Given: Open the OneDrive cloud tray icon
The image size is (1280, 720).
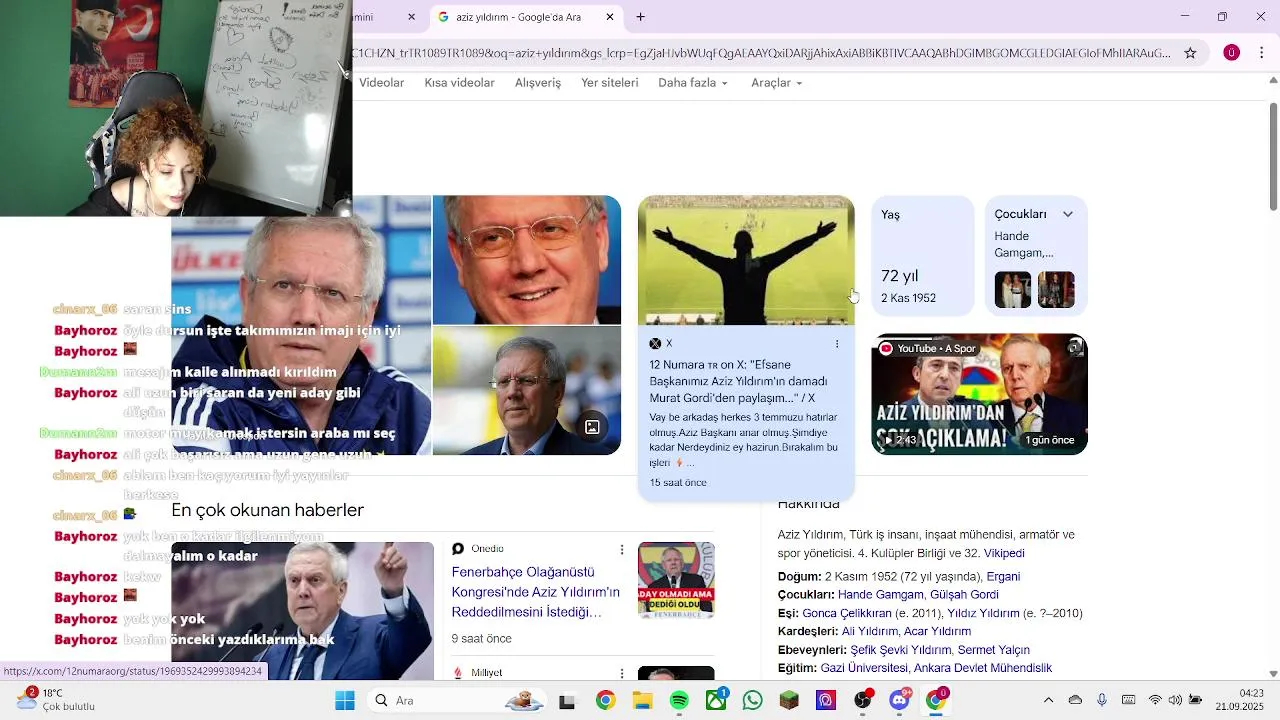Looking at the screenshot, I should pyautogui.click(x=1075, y=701).
